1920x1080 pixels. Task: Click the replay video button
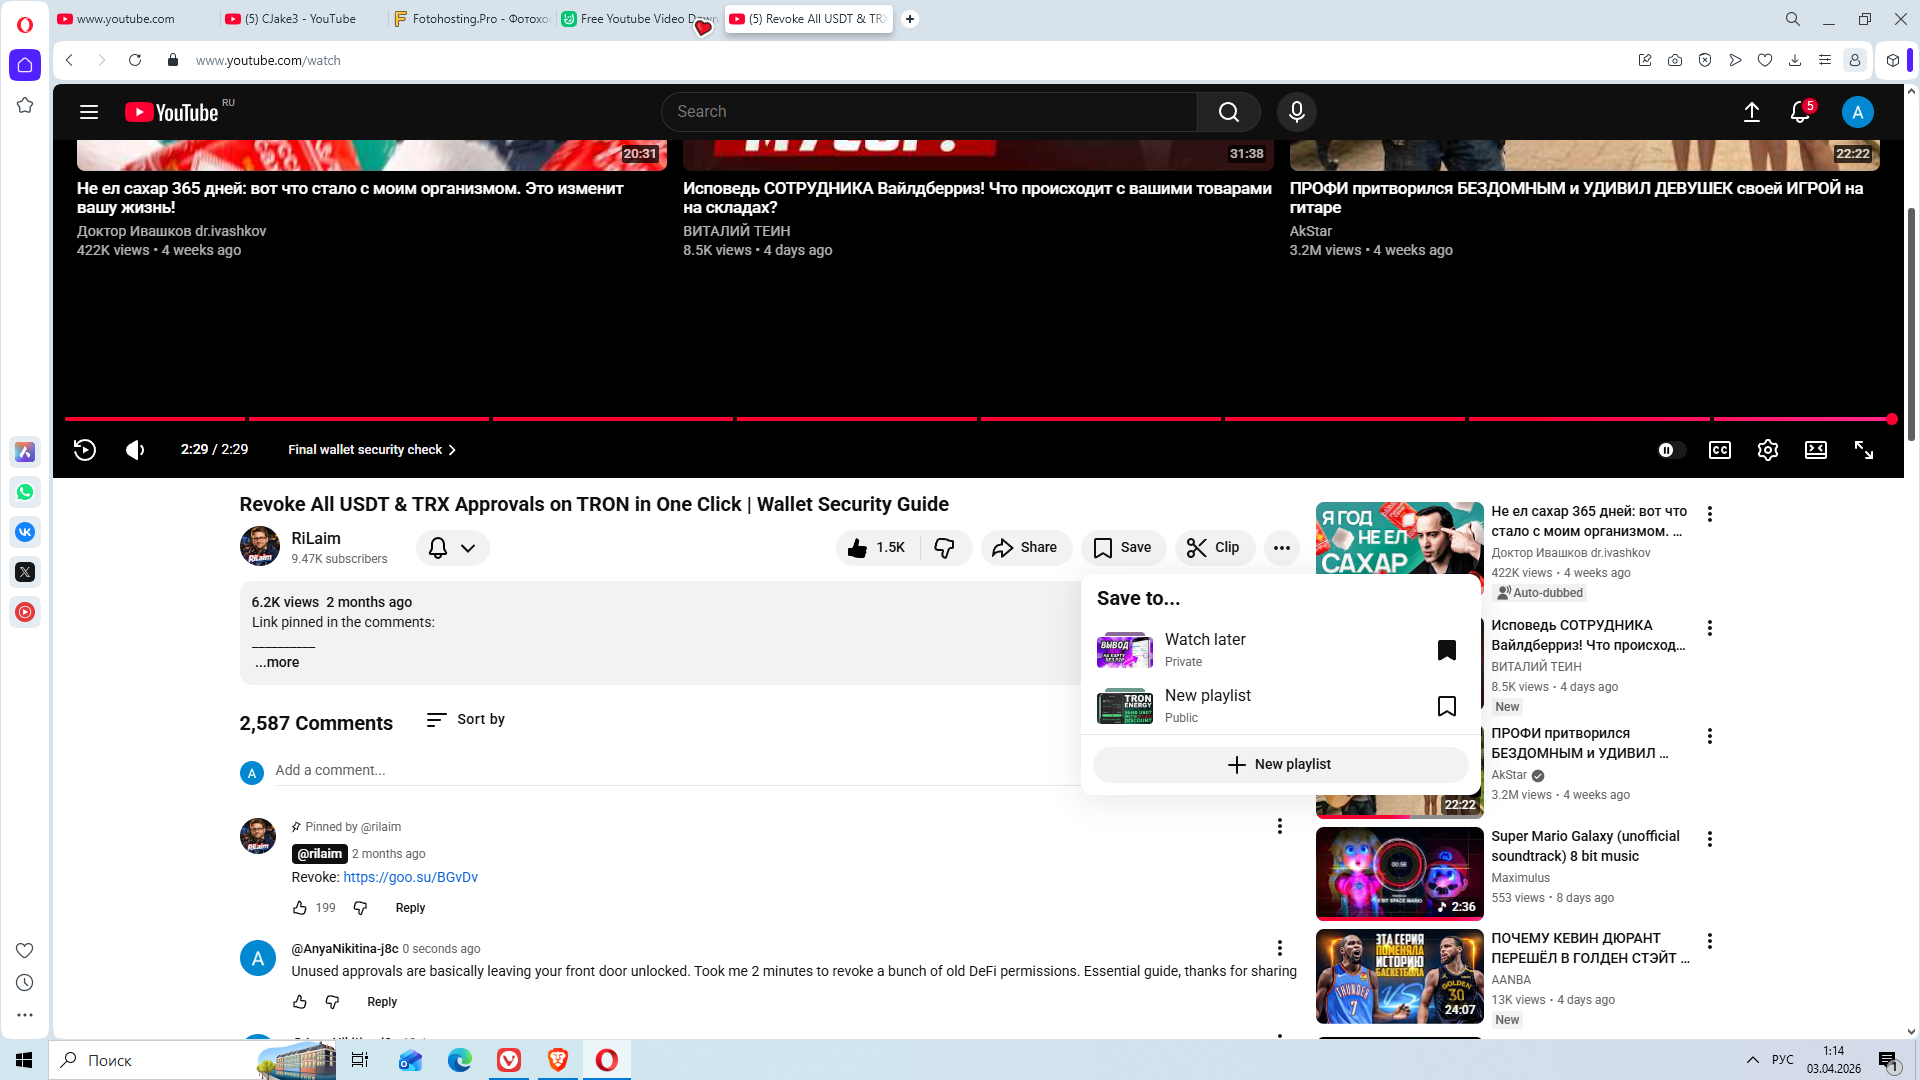(x=85, y=450)
